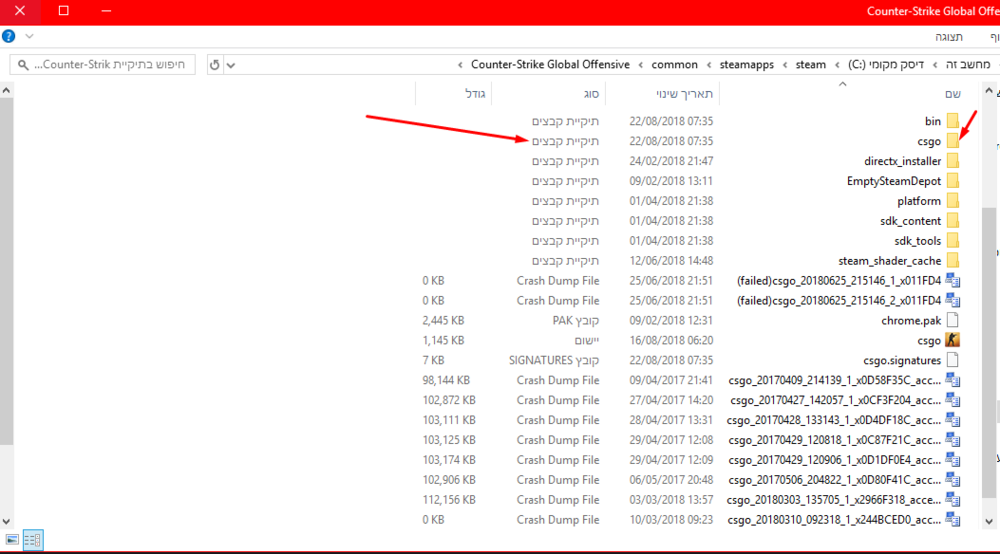Click the refresh button near address bar
This screenshot has height=554, width=1000.
point(214,65)
